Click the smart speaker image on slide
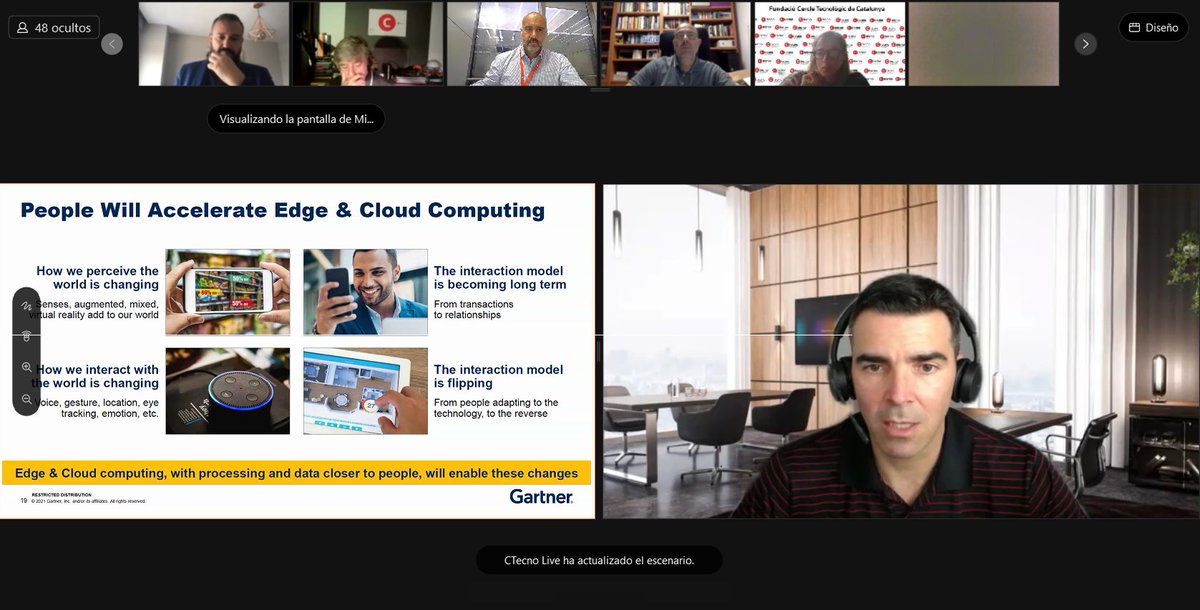This screenshot has width=1200, height=610. pyautogui.click(x=228, y=391)
